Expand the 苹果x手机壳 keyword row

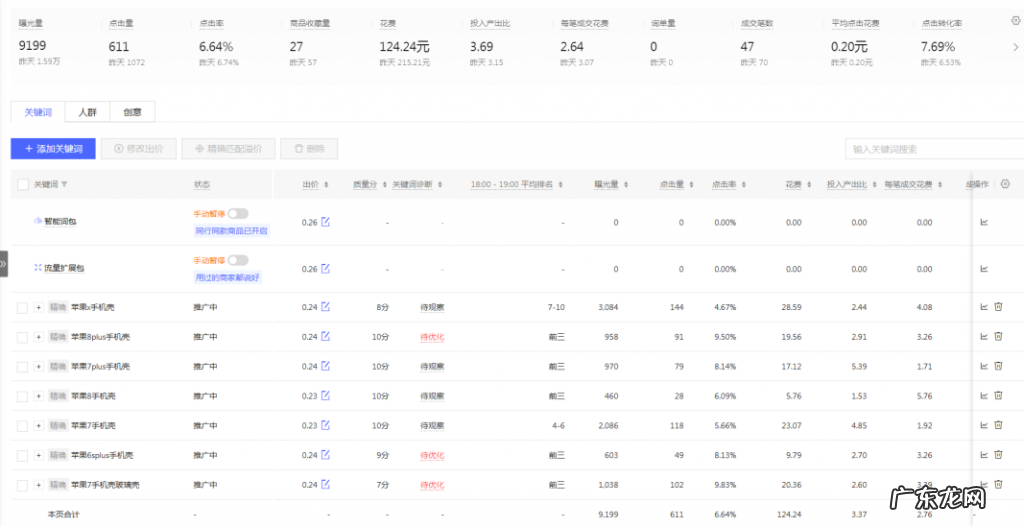39,307
